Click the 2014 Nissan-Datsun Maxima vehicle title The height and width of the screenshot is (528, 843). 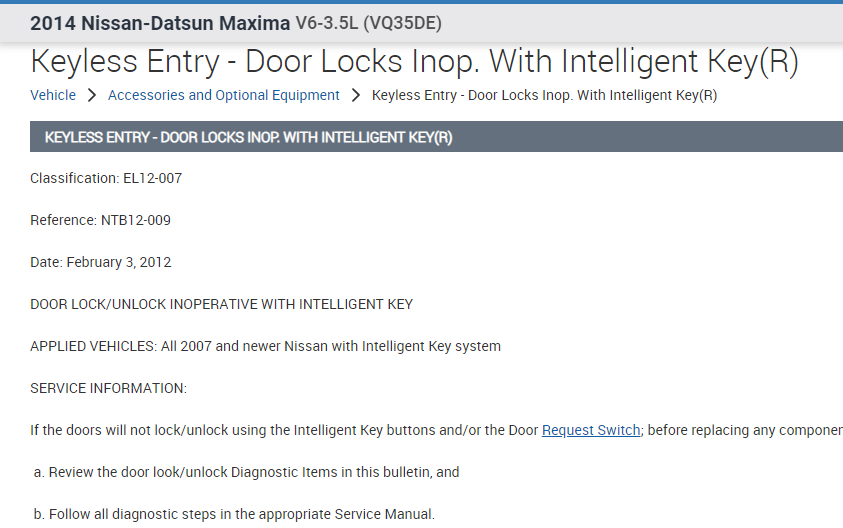160,22
